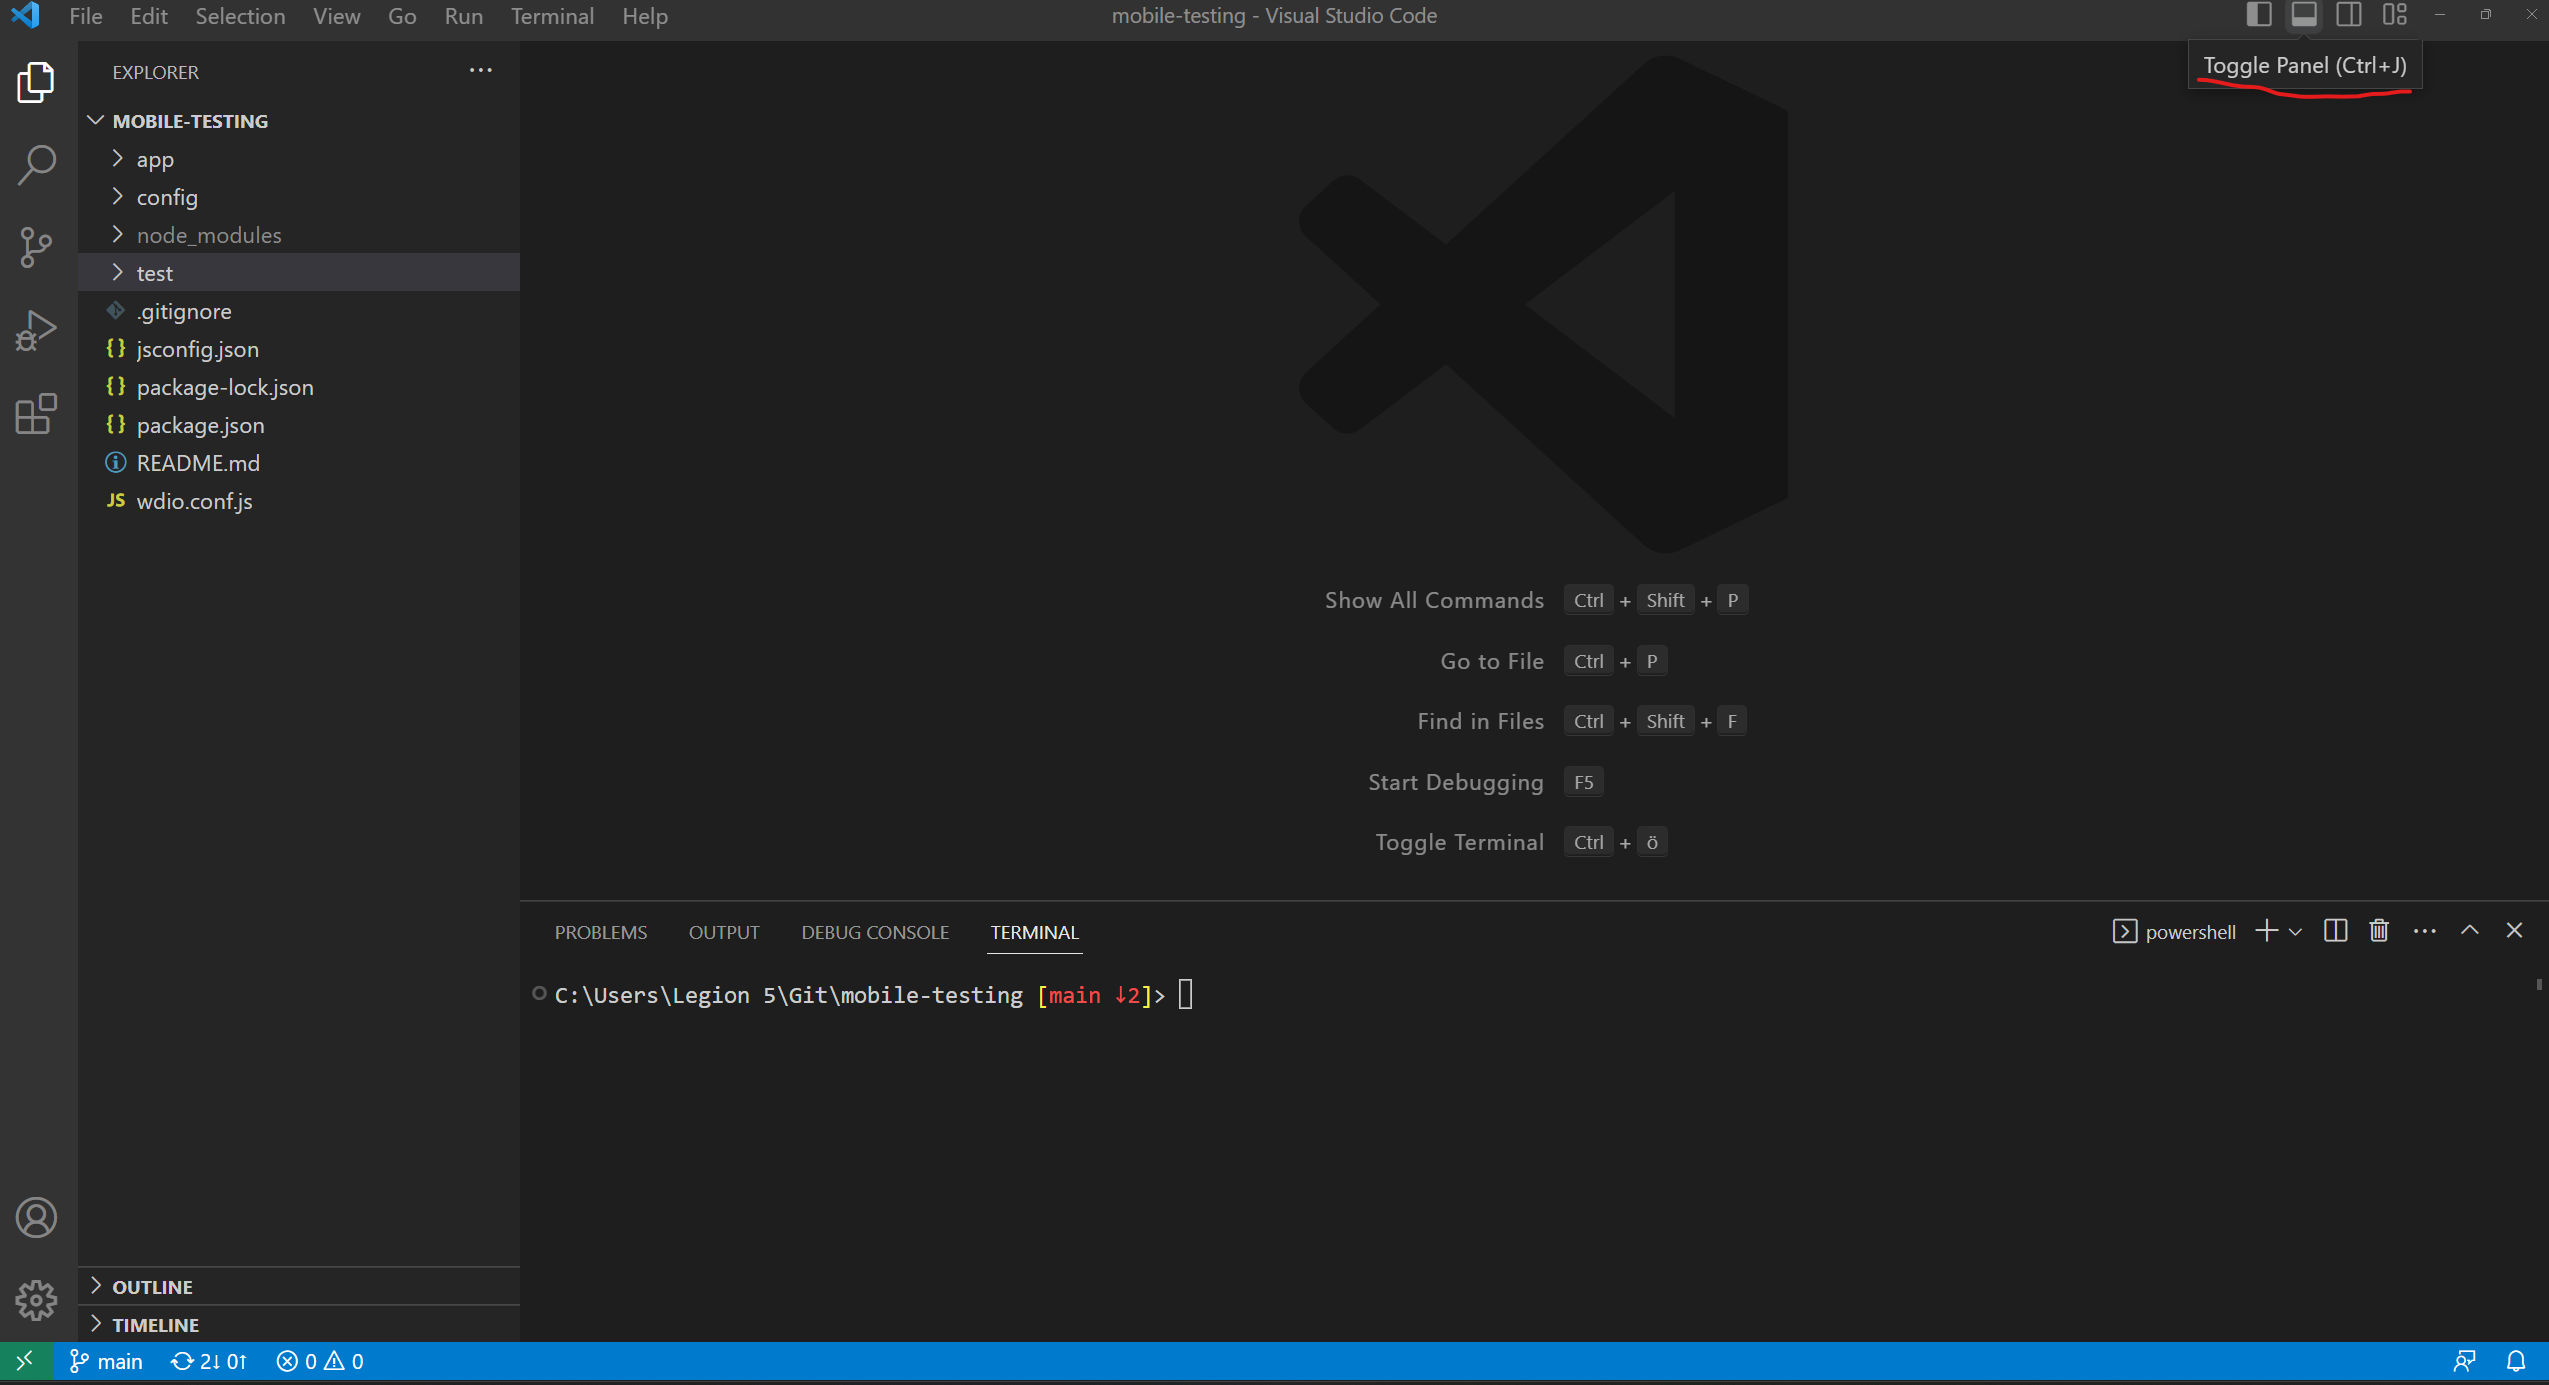Toggle Secondary Side Bar from title bar
The height and width of the screenshot is (1385, 2549).
click(x=2349, y=15)
